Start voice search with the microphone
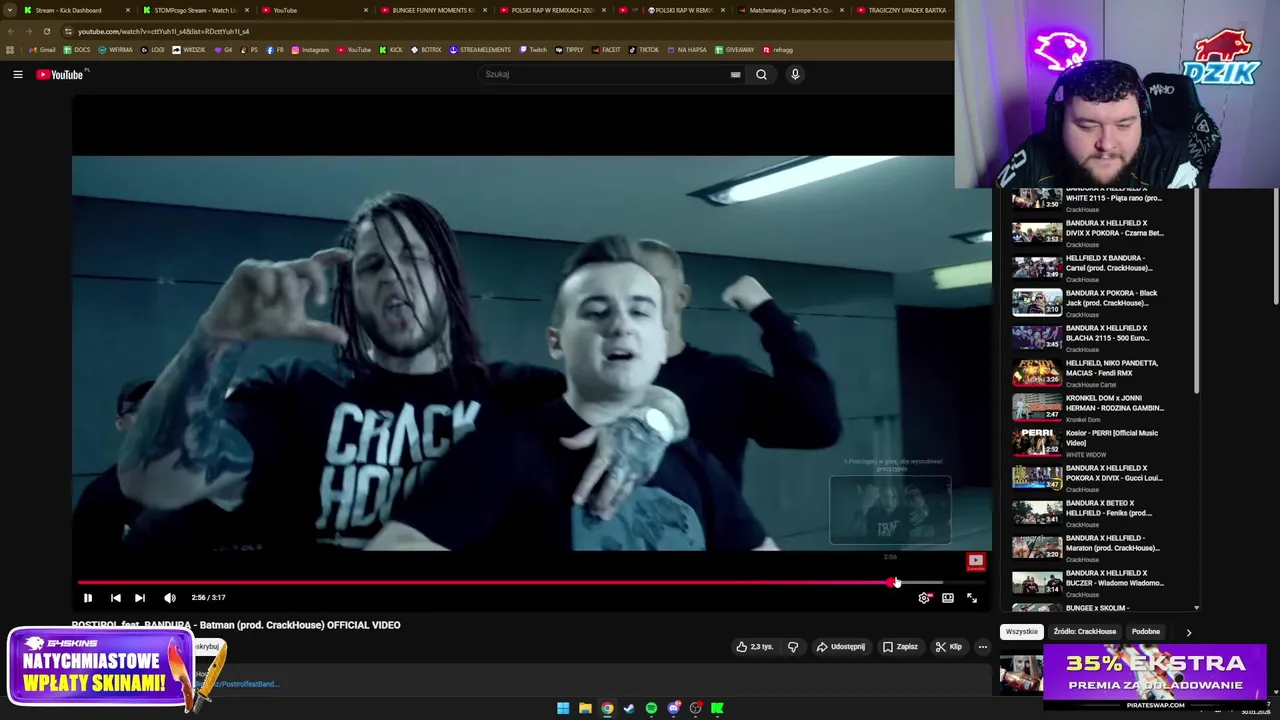The height and width of the screenshot is (720, 1280). tap(795, 74)
